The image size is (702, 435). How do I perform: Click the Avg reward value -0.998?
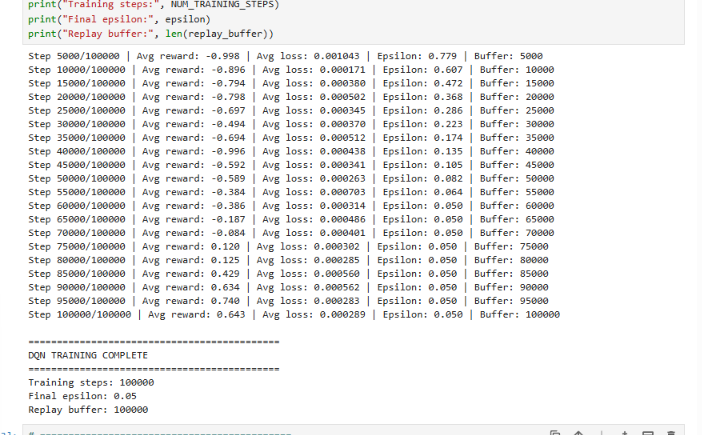[x=223, y=56]
